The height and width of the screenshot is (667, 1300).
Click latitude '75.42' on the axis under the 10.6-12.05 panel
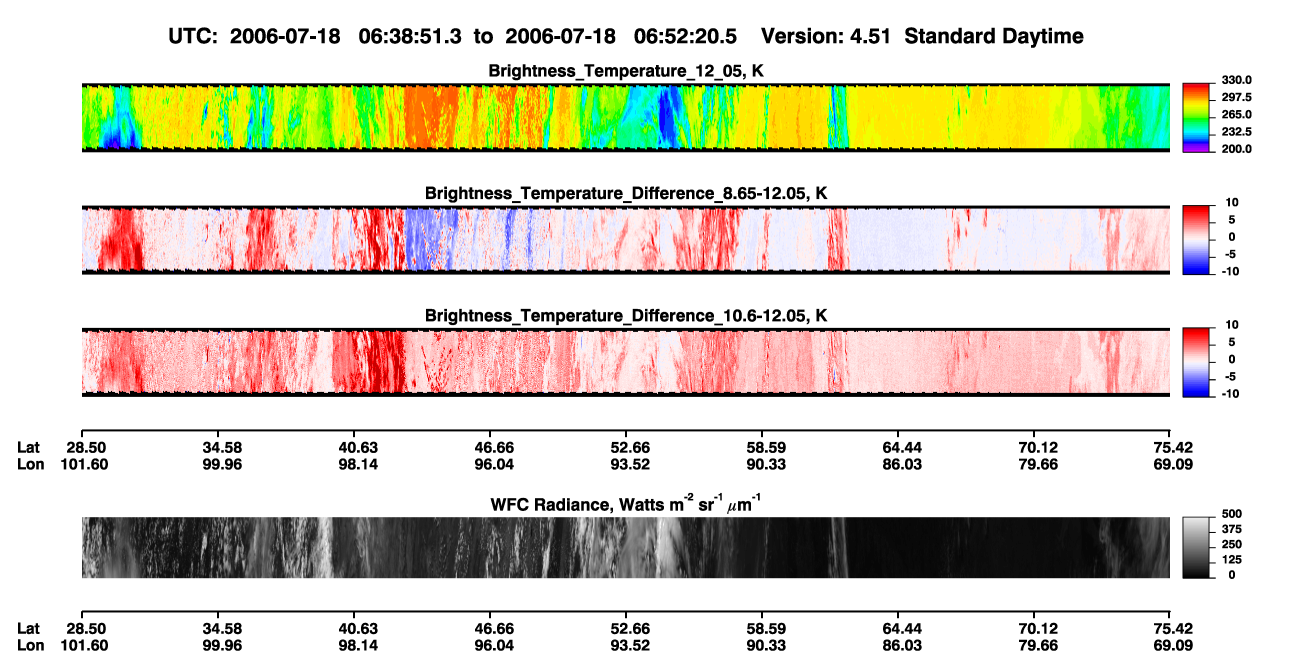pyautogui.click(x=1171, y=448)
